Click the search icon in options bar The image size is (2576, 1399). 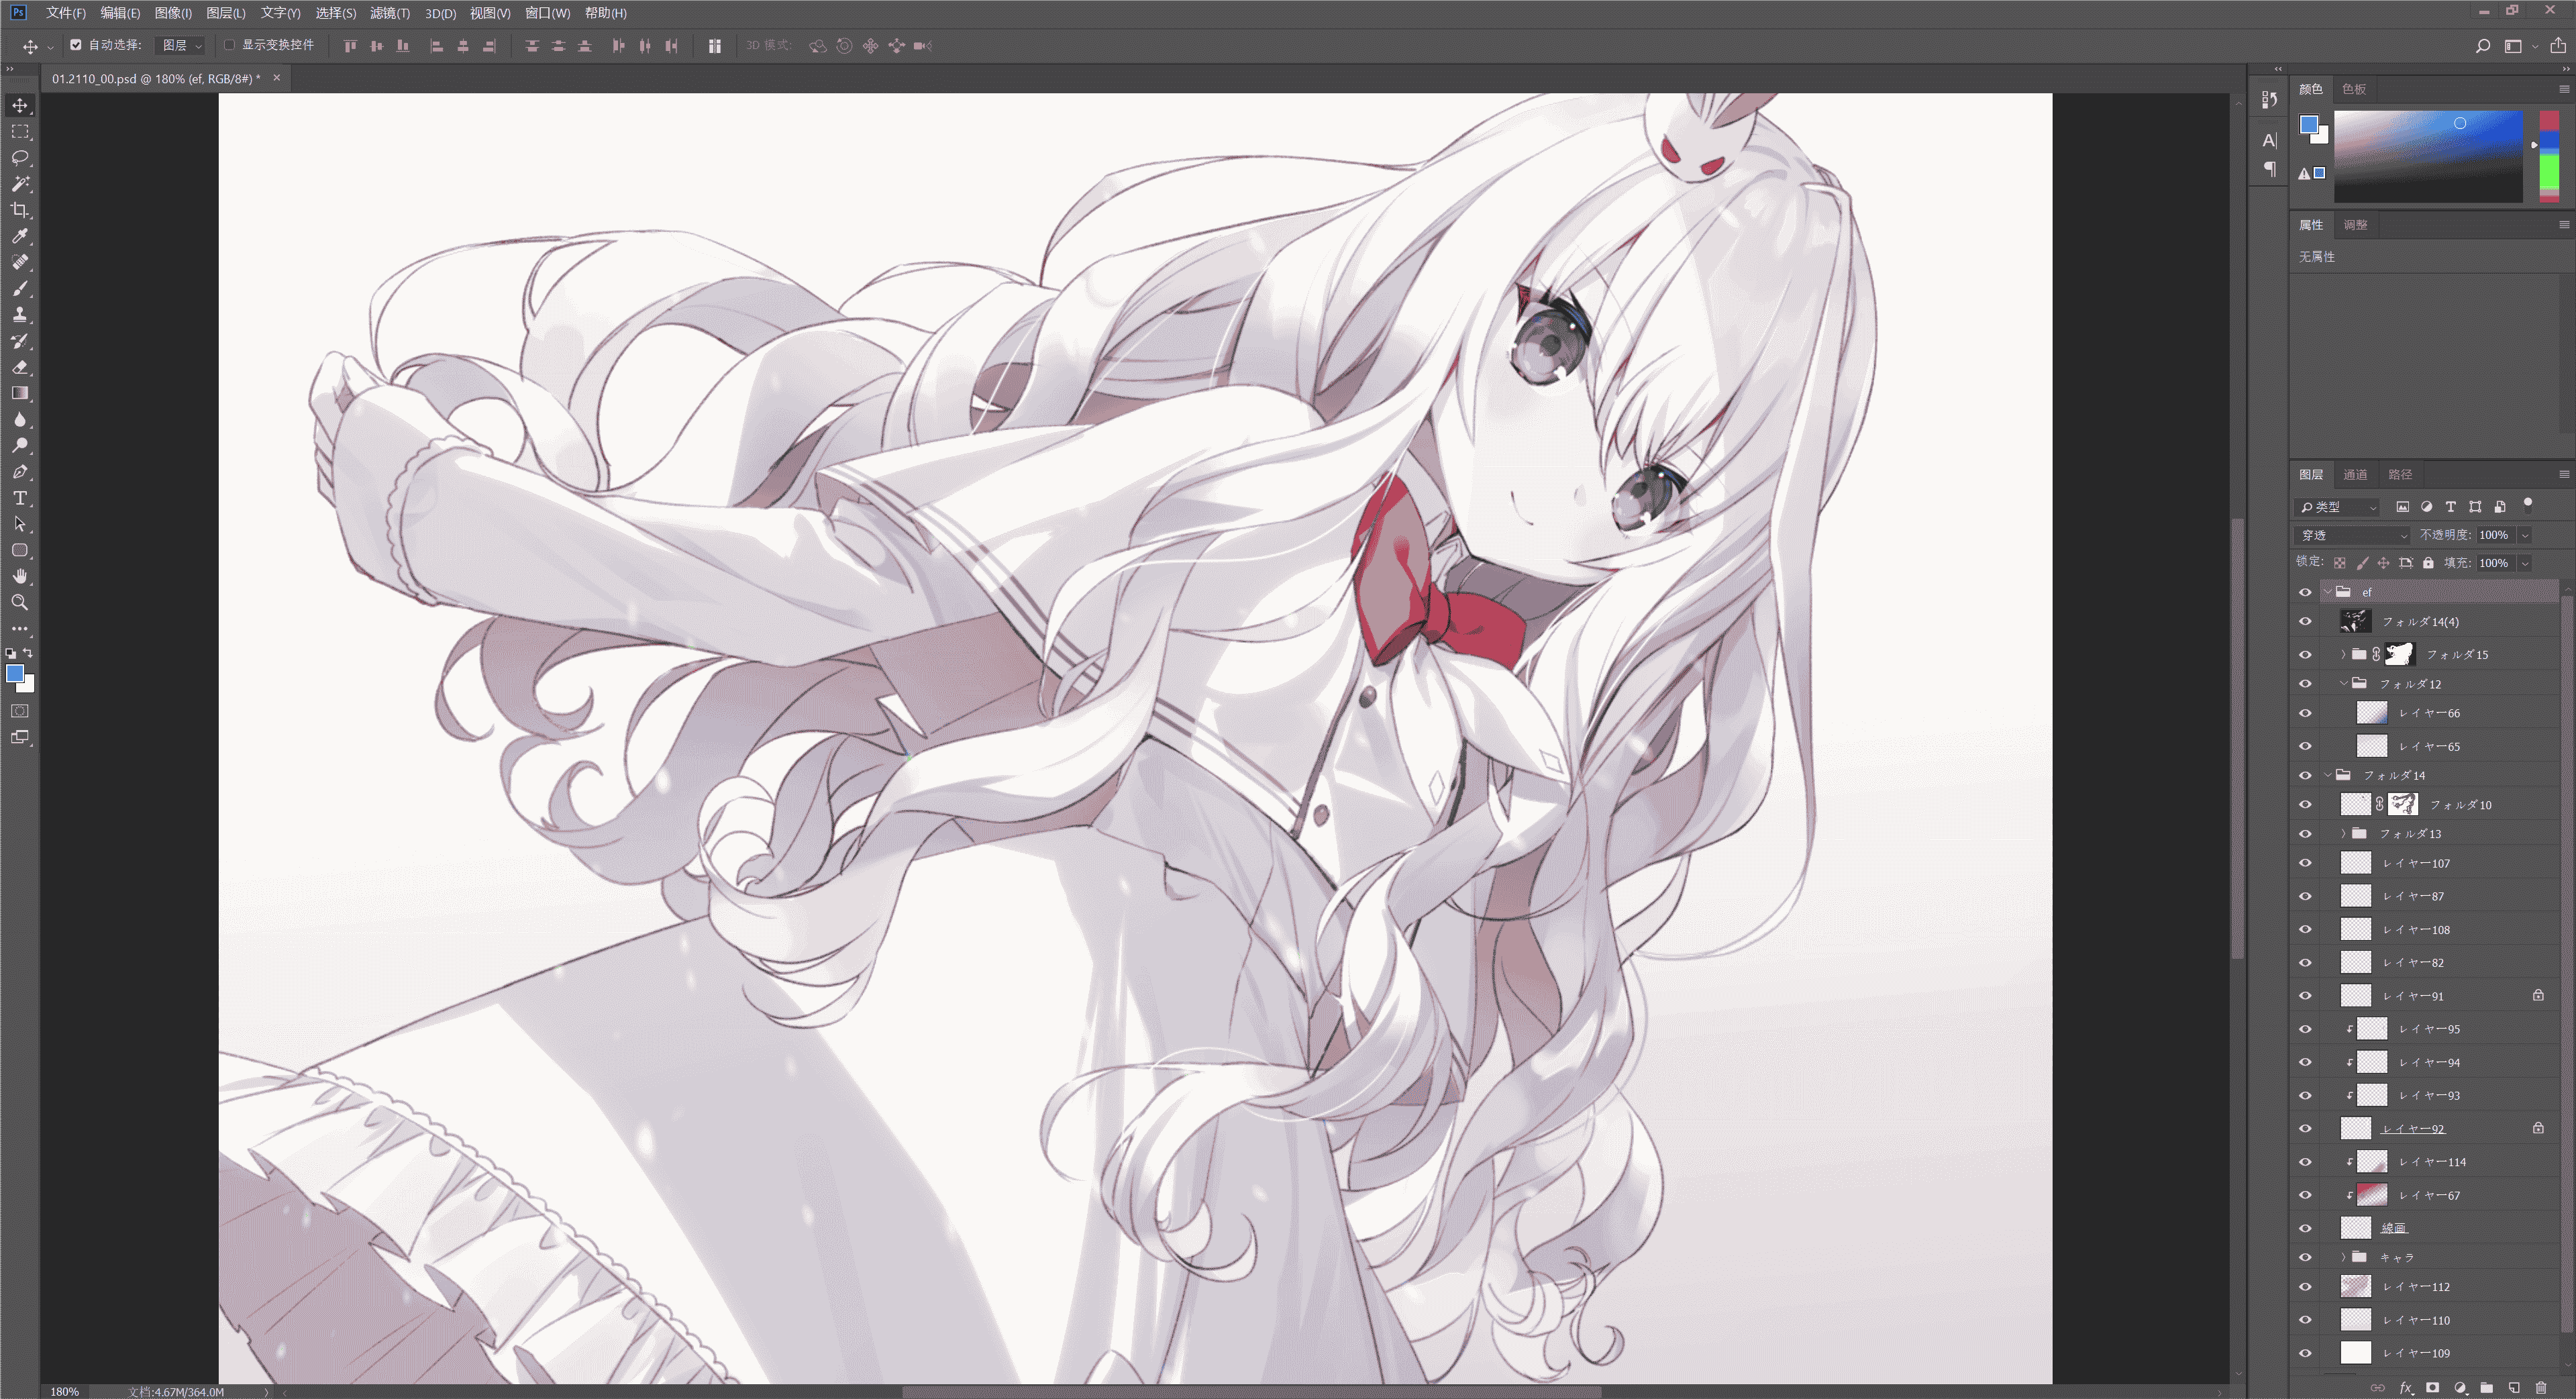pos(2483,46)
